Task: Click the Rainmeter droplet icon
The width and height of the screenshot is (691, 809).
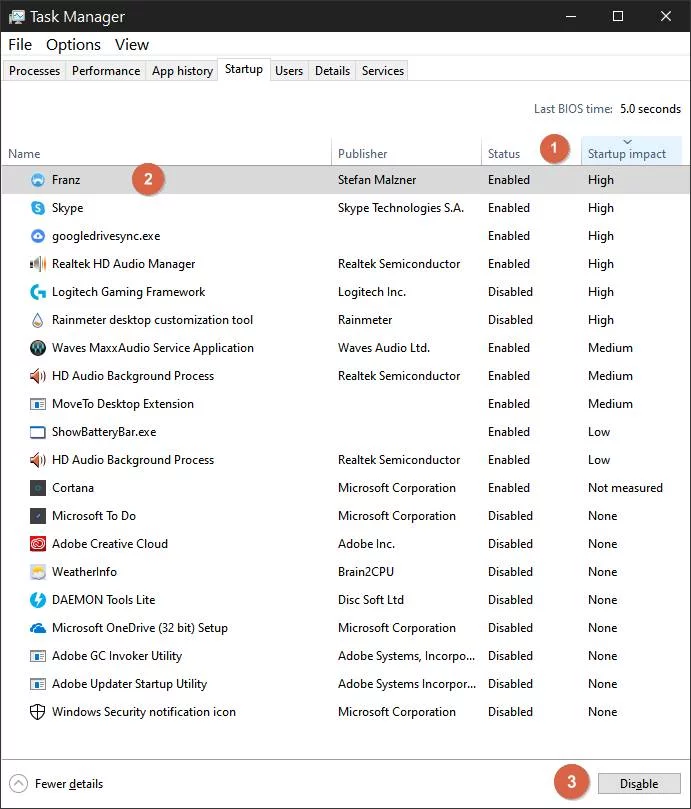Action: pos(38,320)
